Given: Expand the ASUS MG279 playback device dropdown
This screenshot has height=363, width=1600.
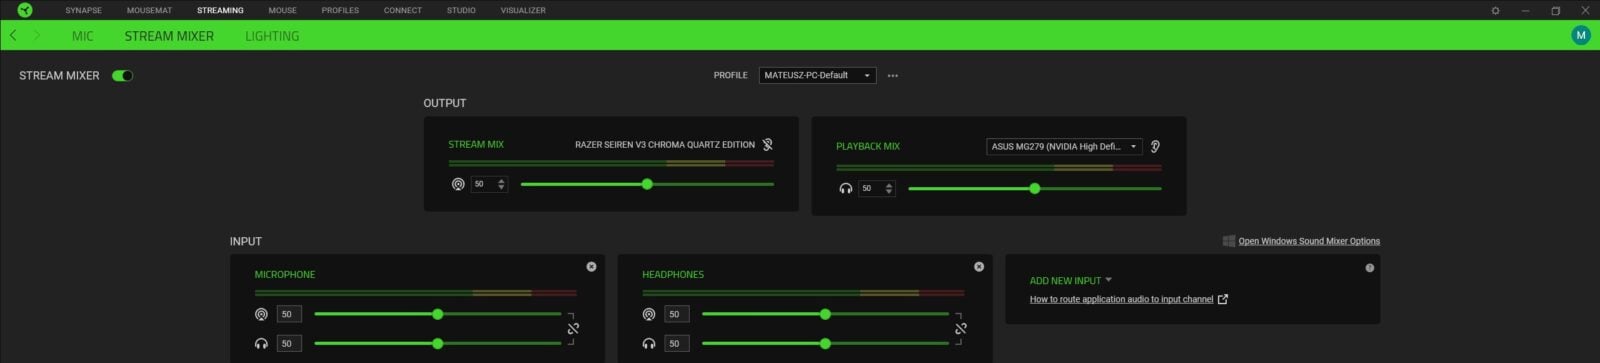Looking at the screenshot, I should click(1064, 146).
